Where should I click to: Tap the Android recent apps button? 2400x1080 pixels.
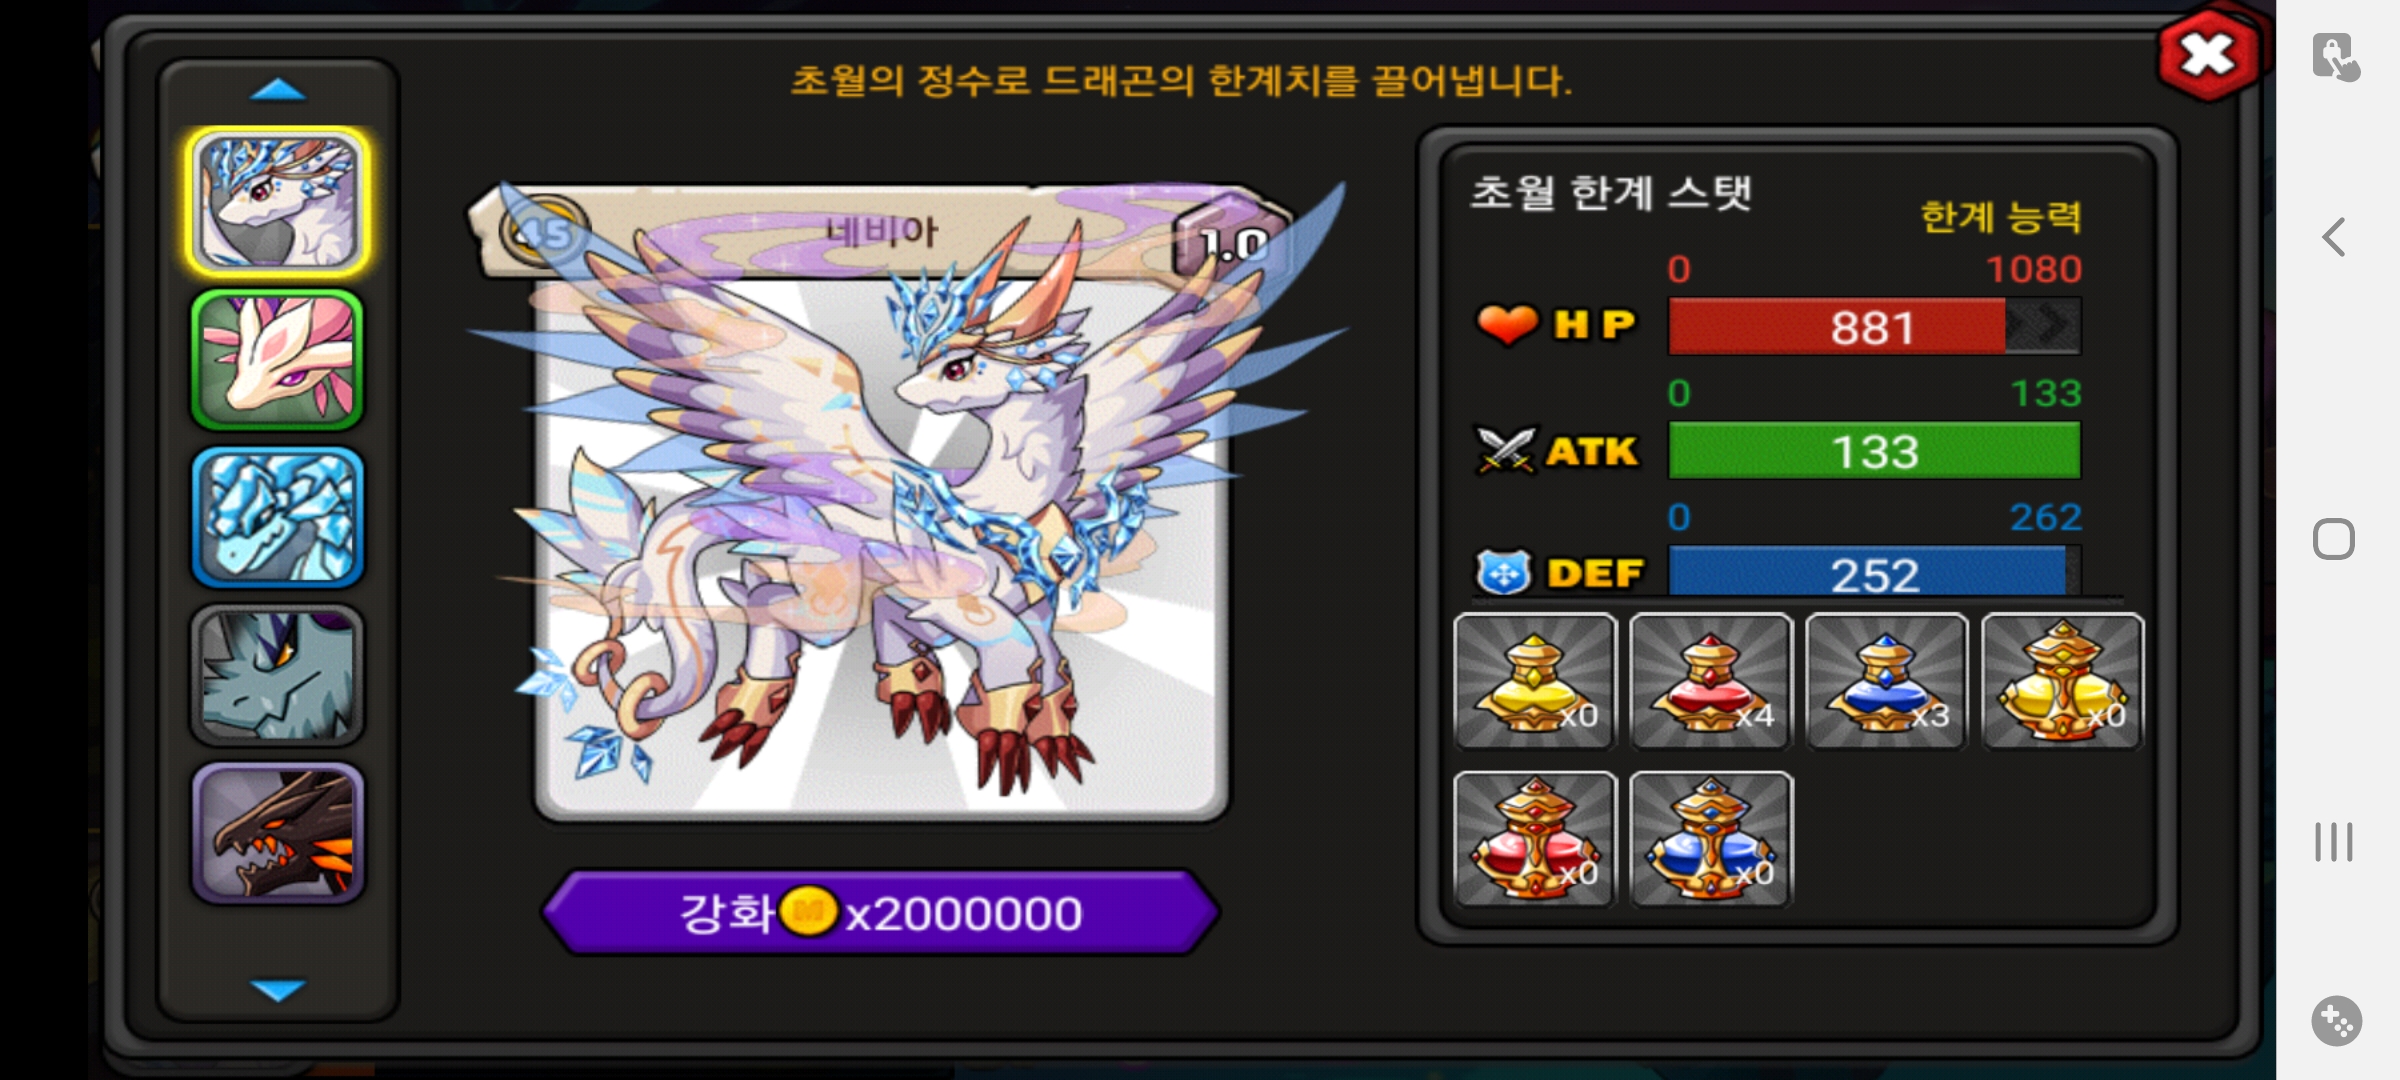tap(2334, 842)
